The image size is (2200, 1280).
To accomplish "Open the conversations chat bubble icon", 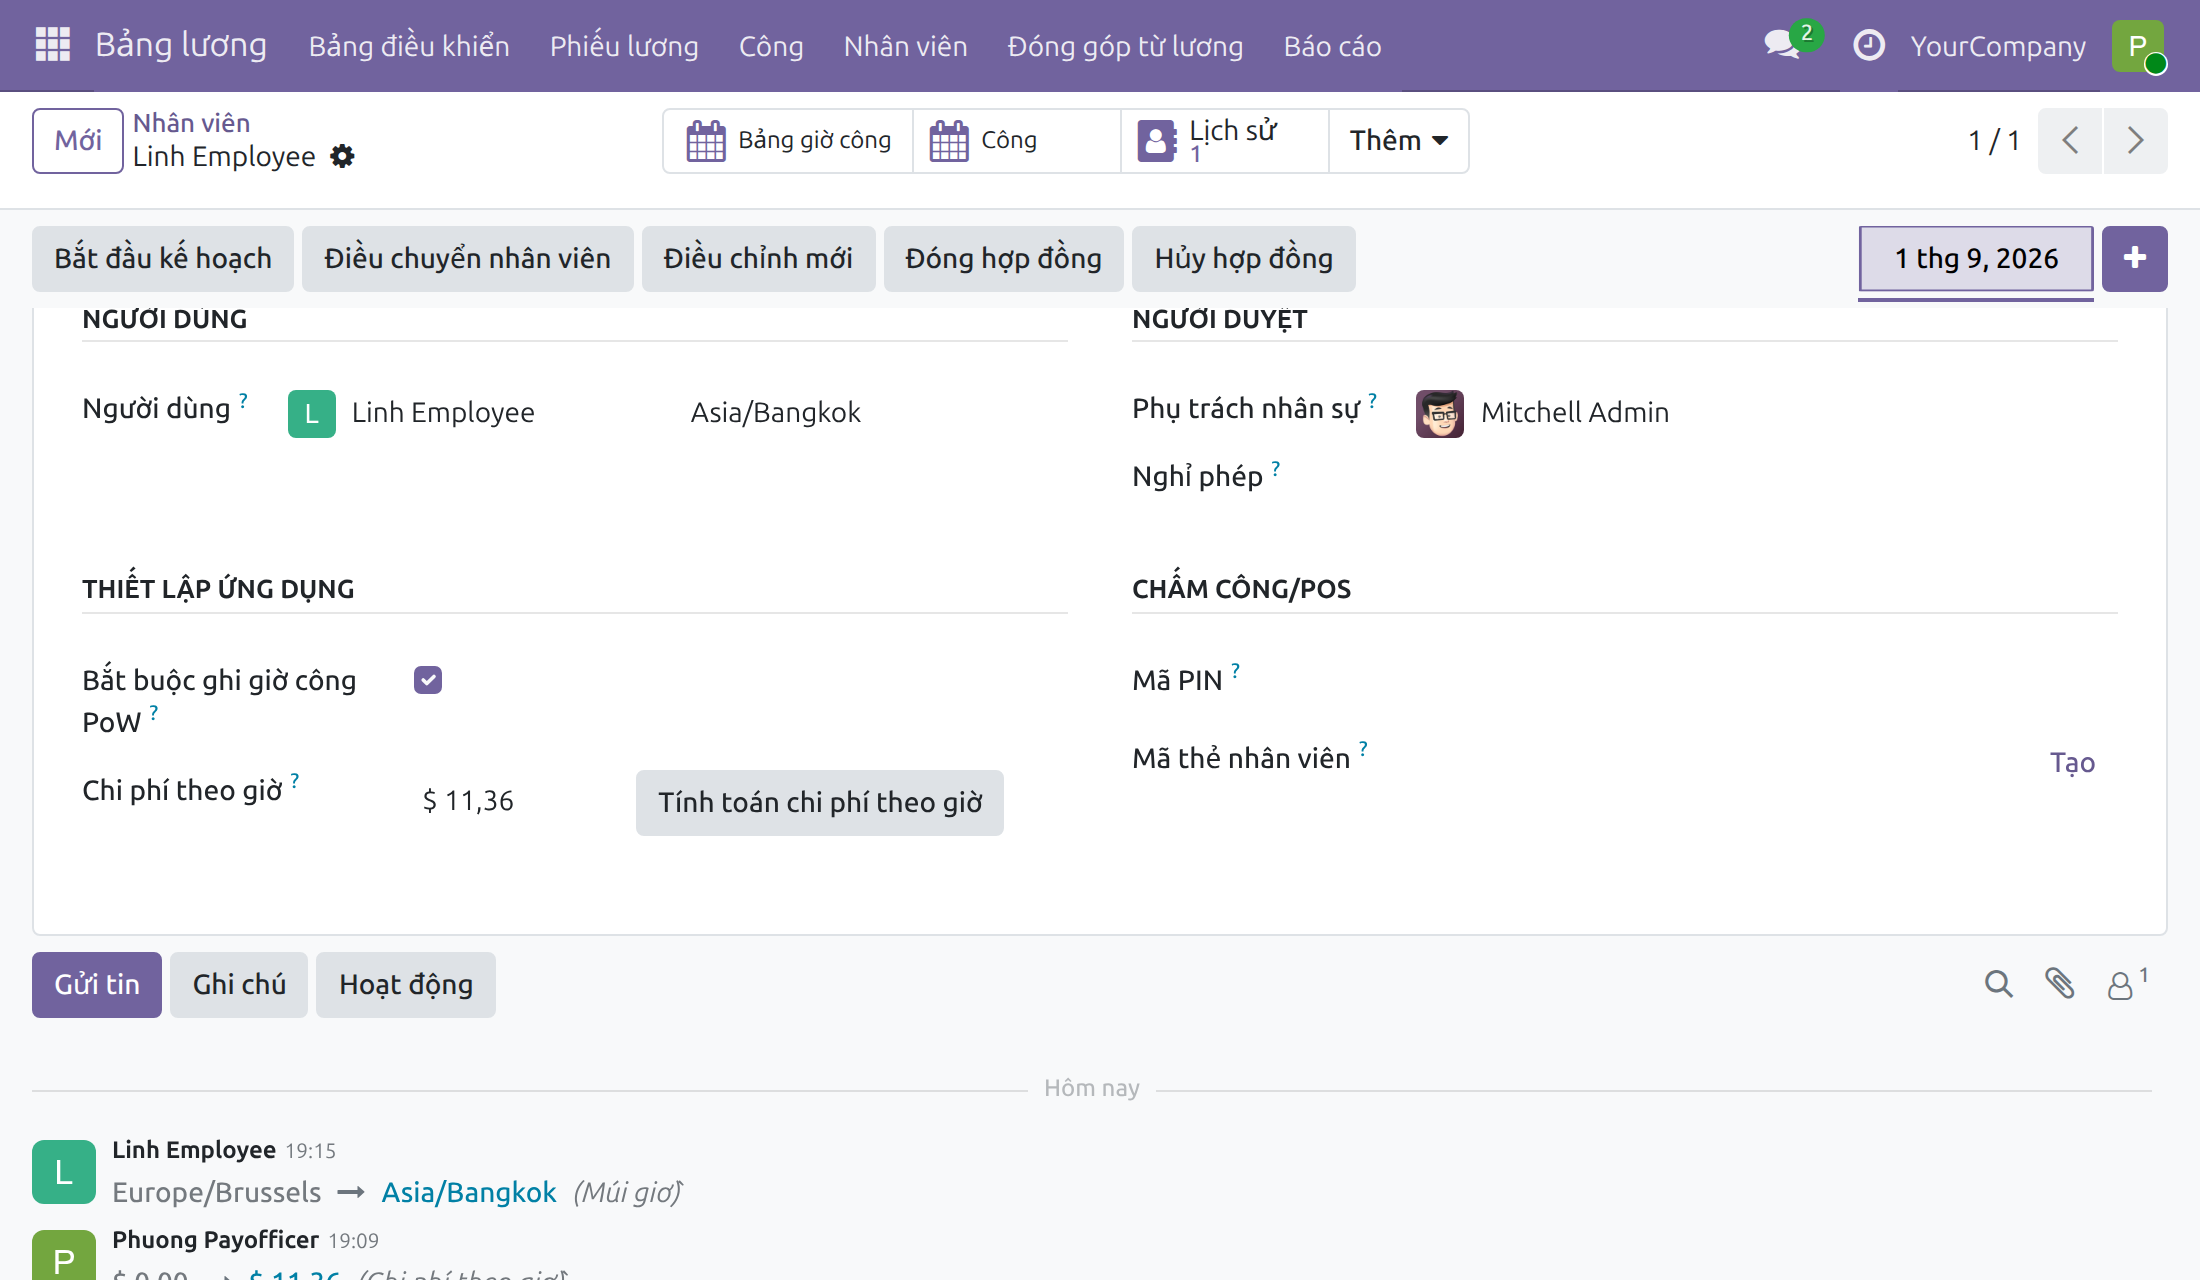I will (1783, 45).
